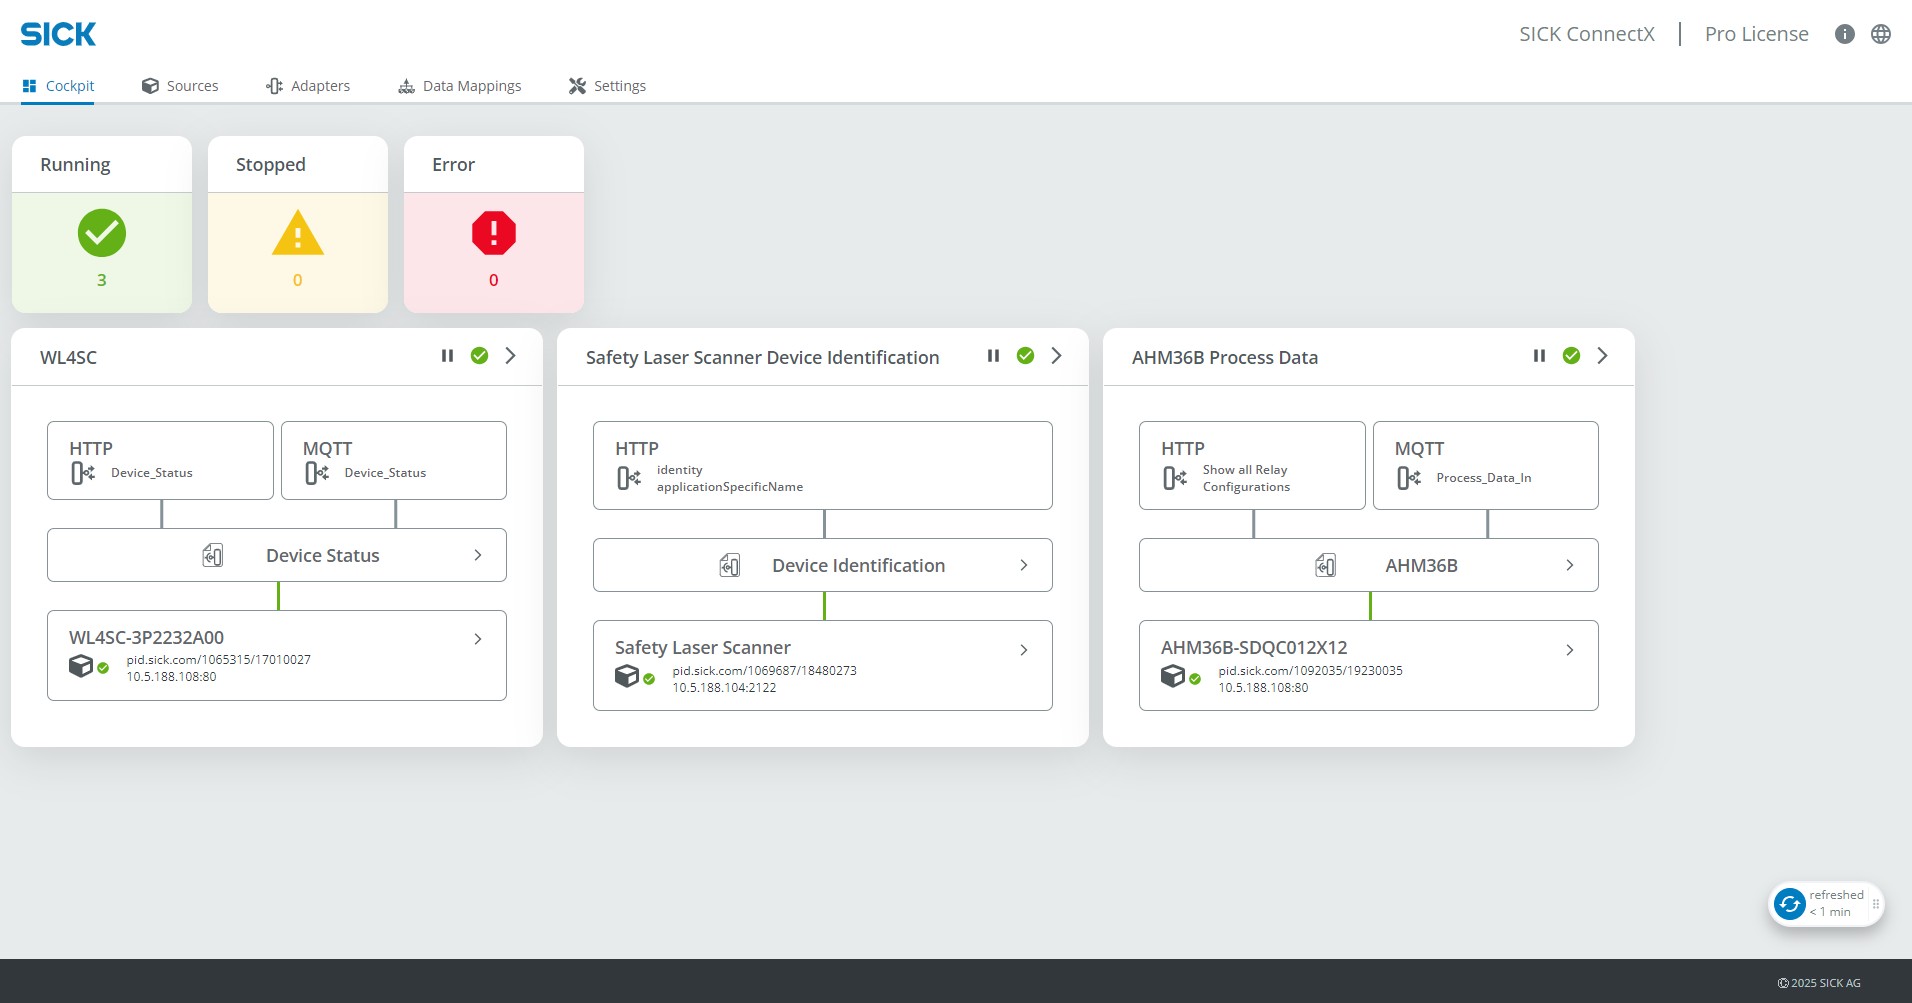Open Device Status mapping chevron

coord(478,555)
